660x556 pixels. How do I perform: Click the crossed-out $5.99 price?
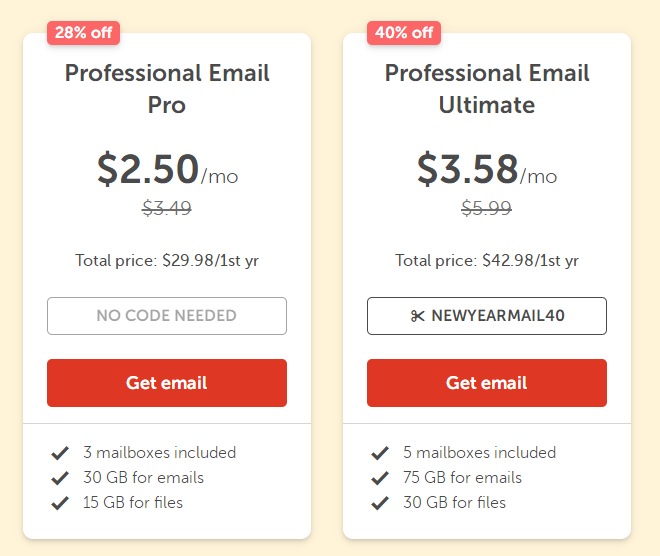(x=487, y=208)
